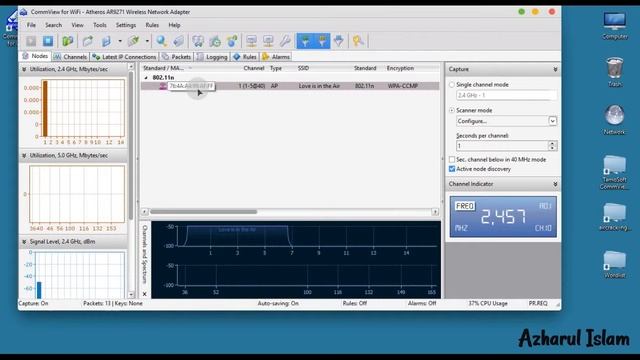This screenshot has height=360, width=640.
Task: Click the Encryption column header
Action: [400, 68]
